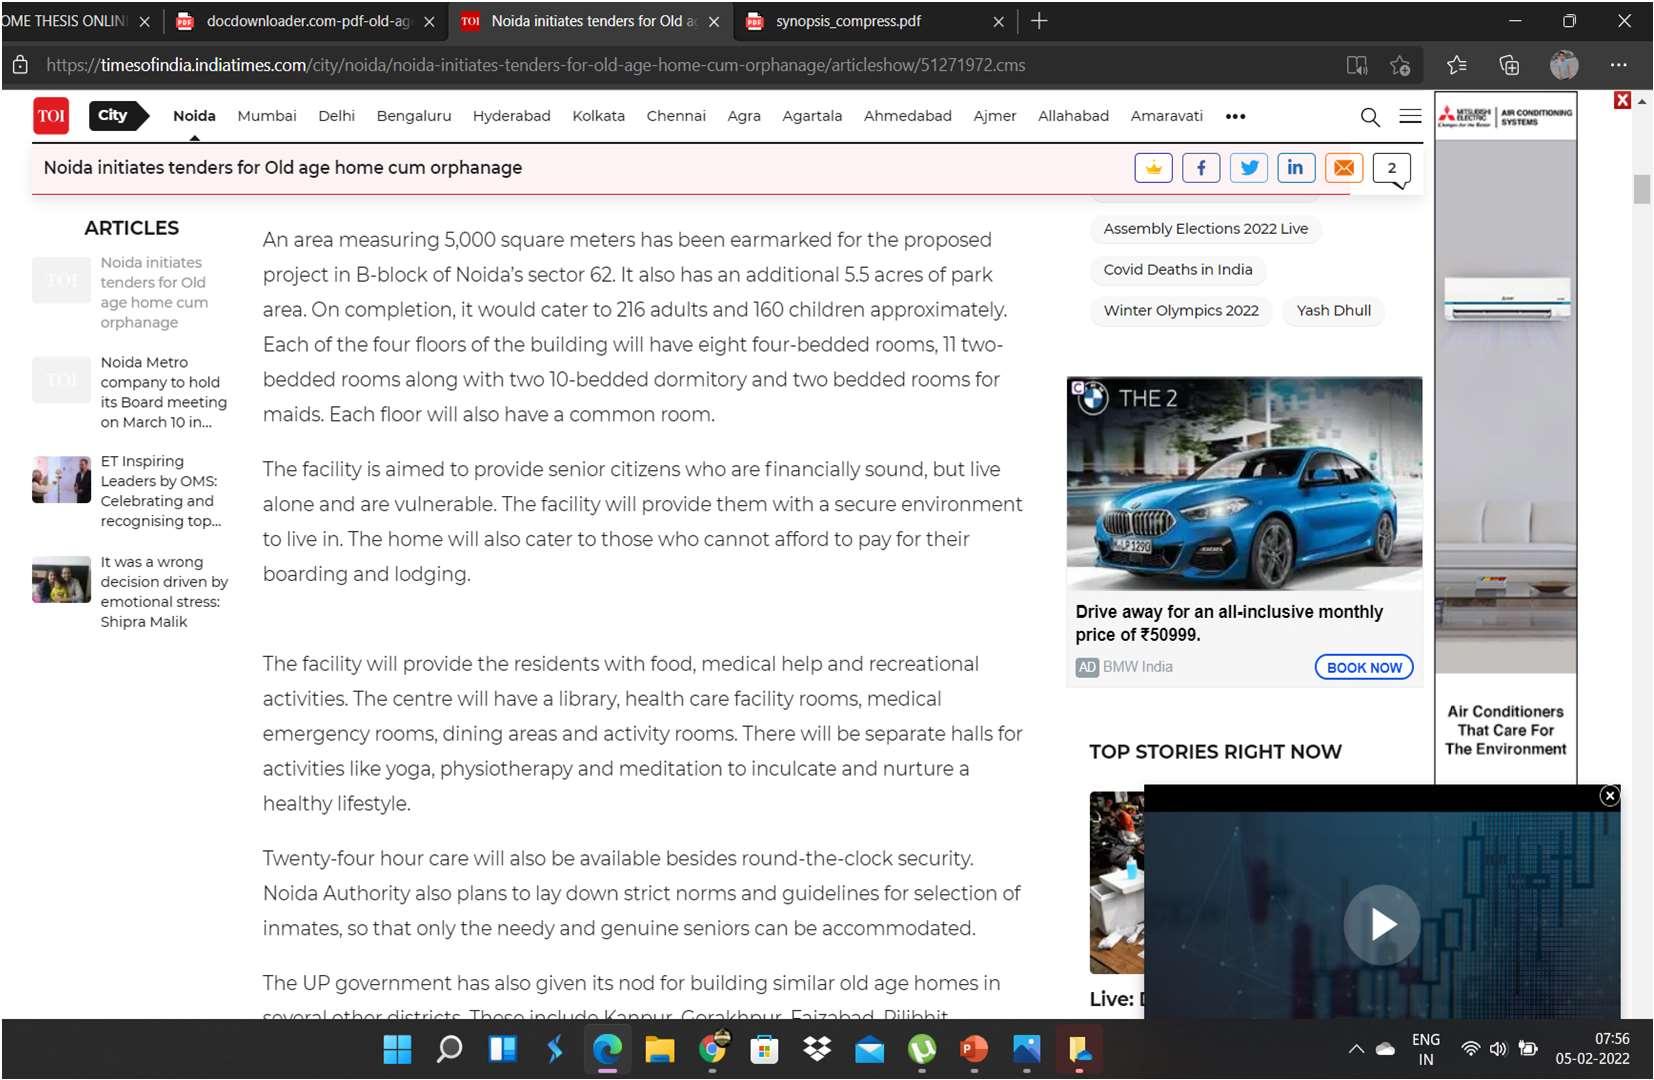Show hidden system tray icons

pyautogui.click(x=1356, y=1049)
